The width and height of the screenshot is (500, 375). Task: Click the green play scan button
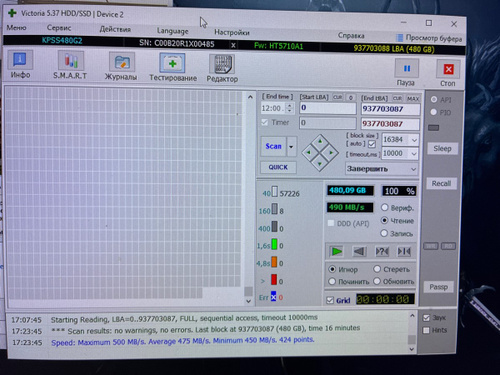click(337, 251)
